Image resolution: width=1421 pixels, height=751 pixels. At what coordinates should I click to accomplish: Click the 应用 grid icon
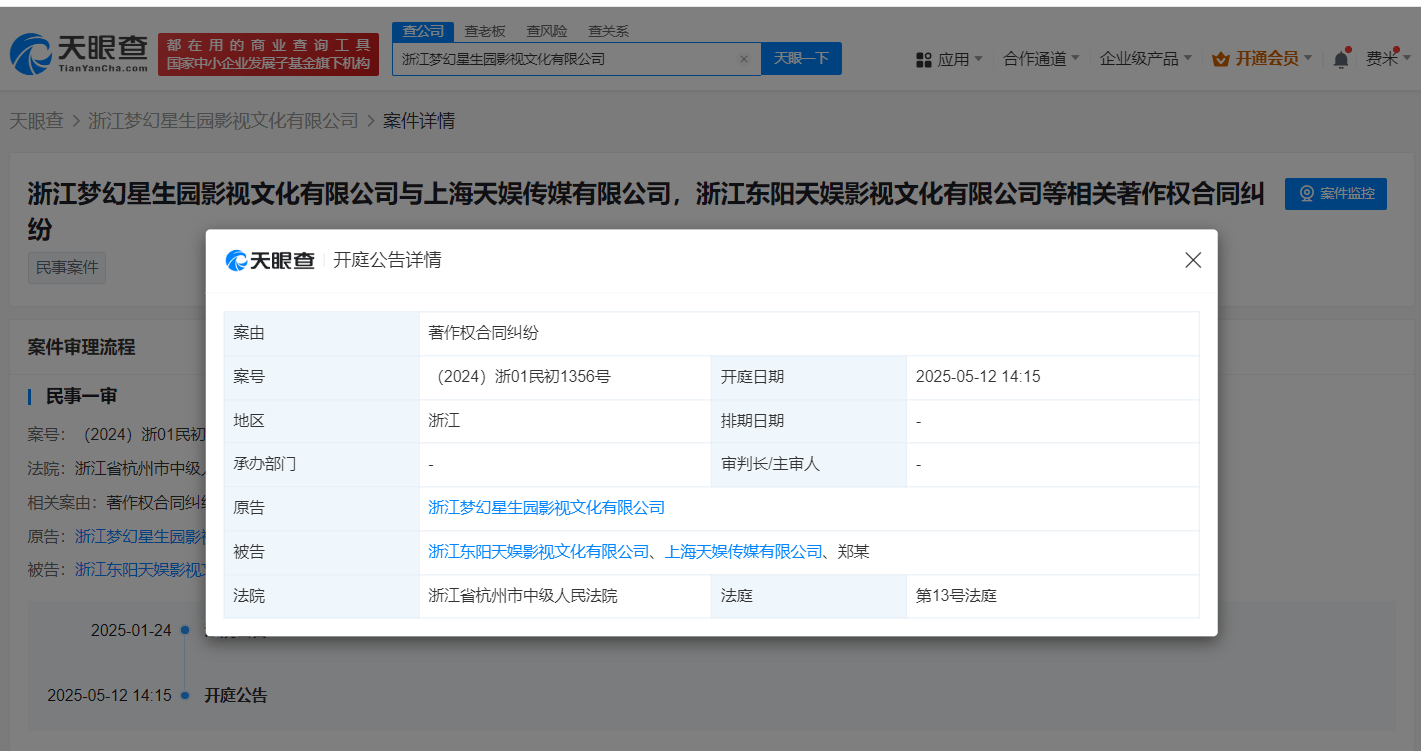(x=924, y=60)
